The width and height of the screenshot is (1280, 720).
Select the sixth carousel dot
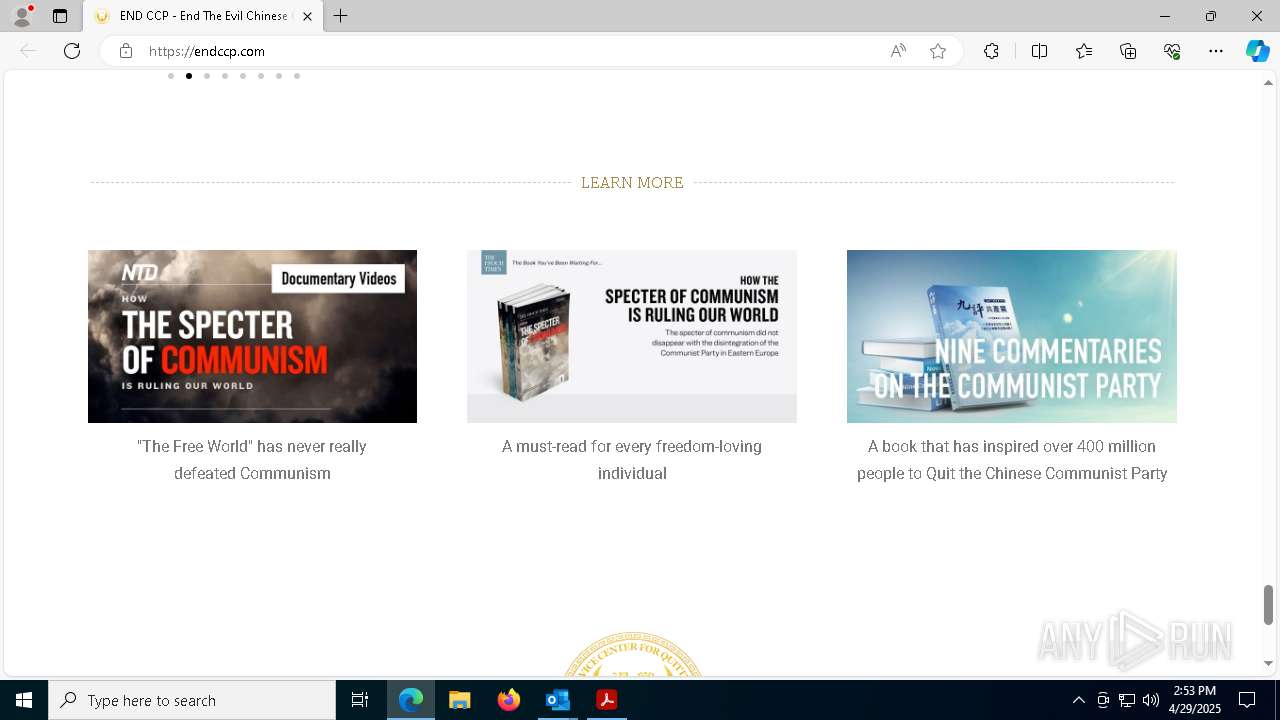261,76
